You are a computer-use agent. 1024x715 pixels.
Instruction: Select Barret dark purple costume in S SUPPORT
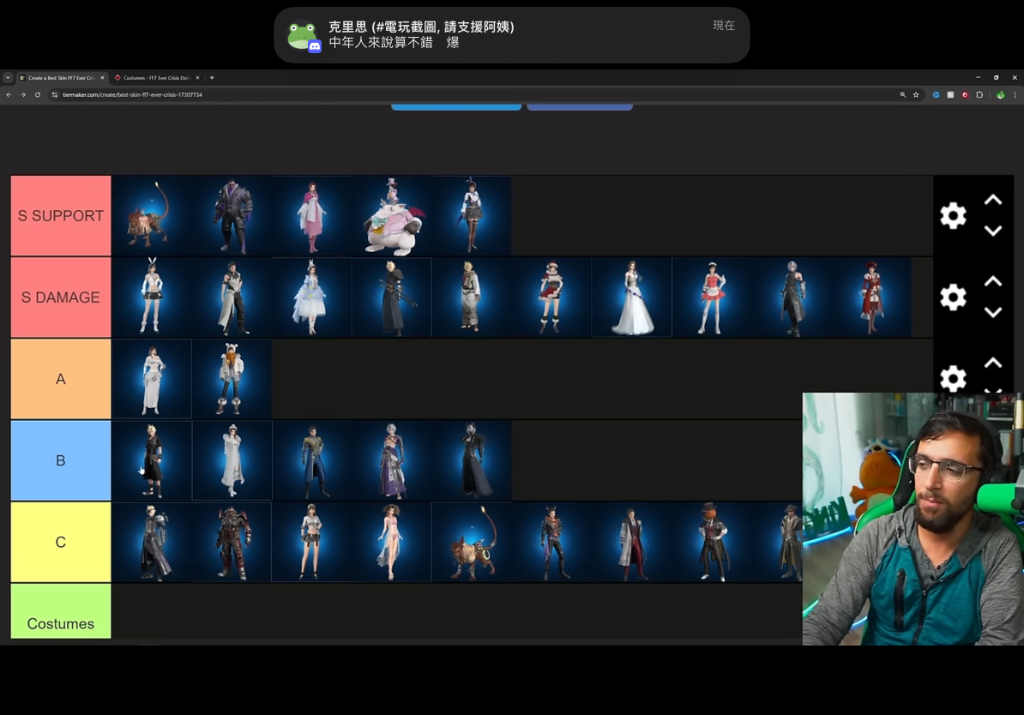coord(232,215)
